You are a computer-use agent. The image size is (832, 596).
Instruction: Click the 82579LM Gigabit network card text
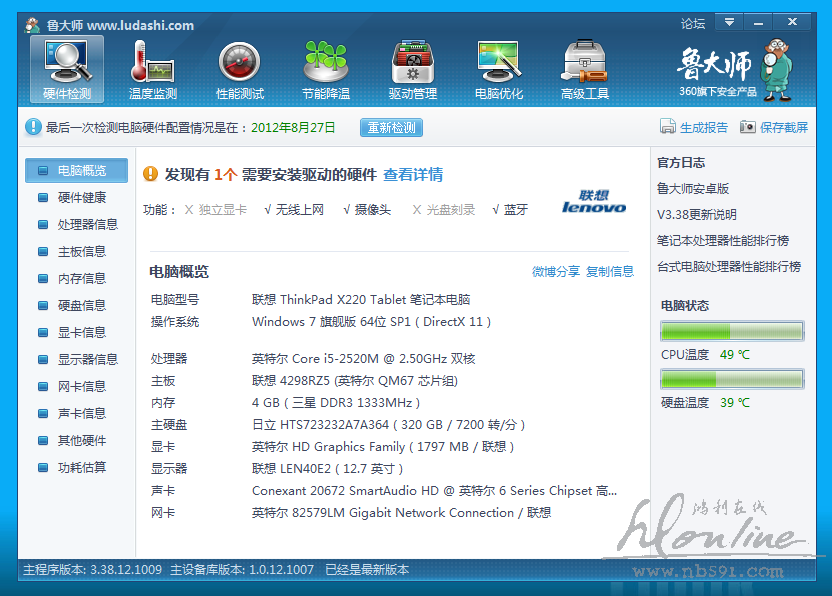point(402,513)
